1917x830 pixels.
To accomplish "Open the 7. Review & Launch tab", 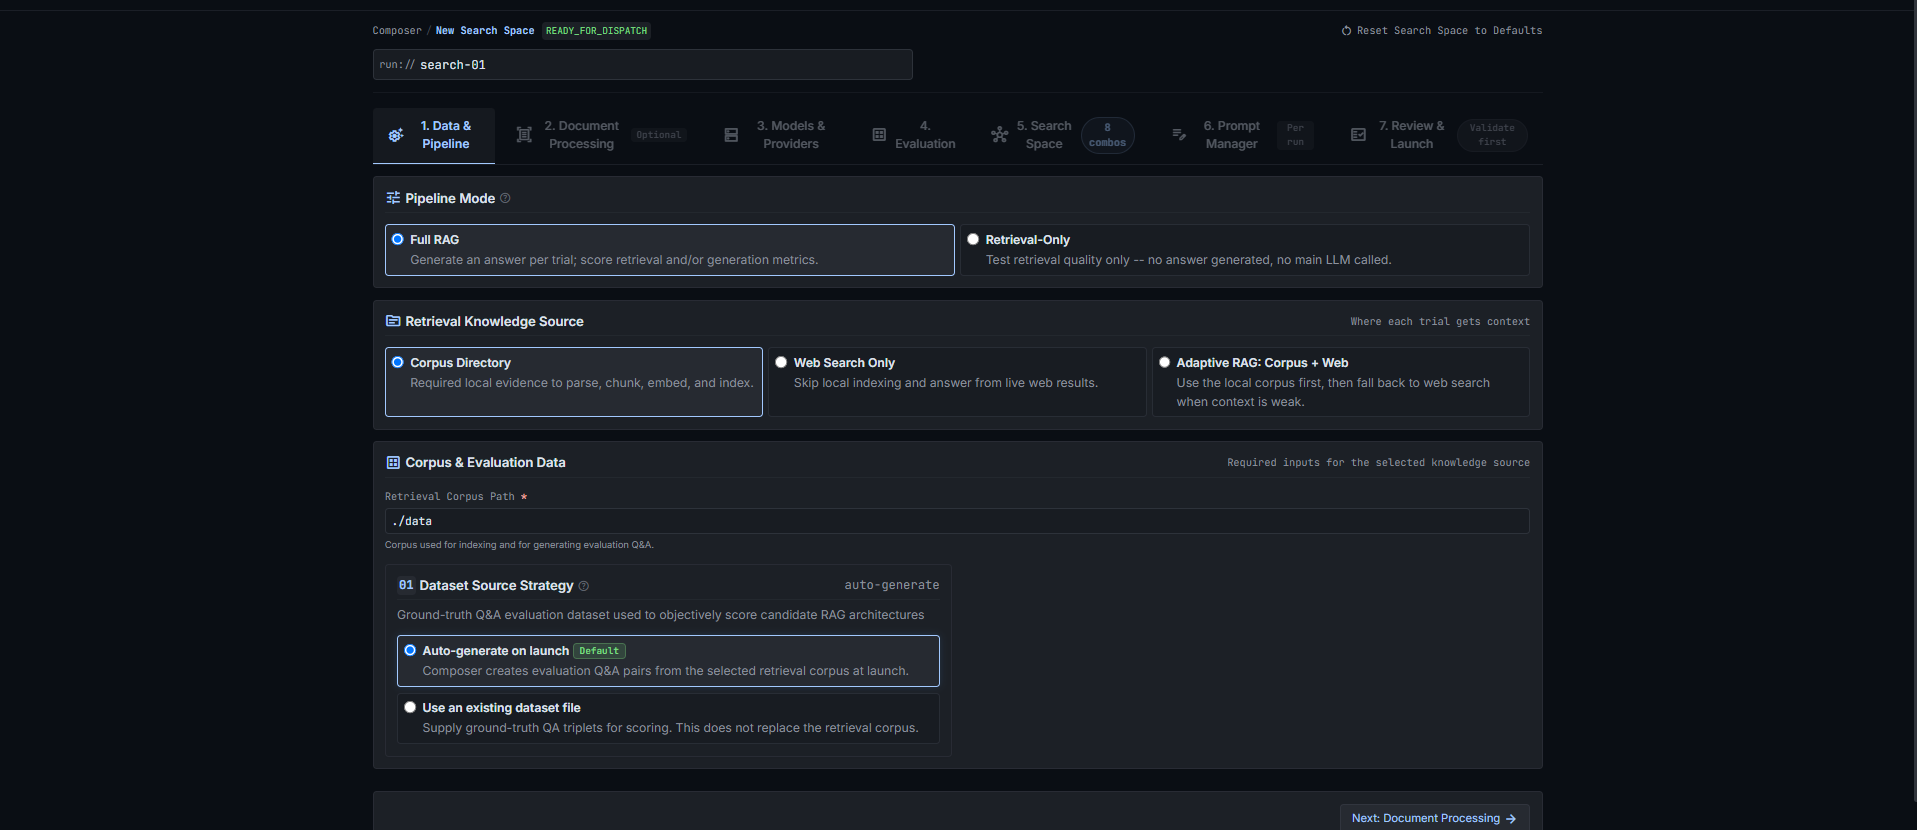I will (1439, 135).
